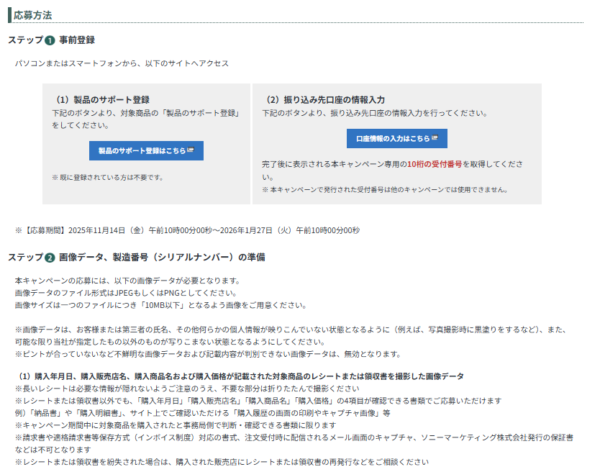This screenshot has width=600, height=472.
Task: Click the (2) 振り込み先口座の情報入力 card title
Action: (326, 100)
